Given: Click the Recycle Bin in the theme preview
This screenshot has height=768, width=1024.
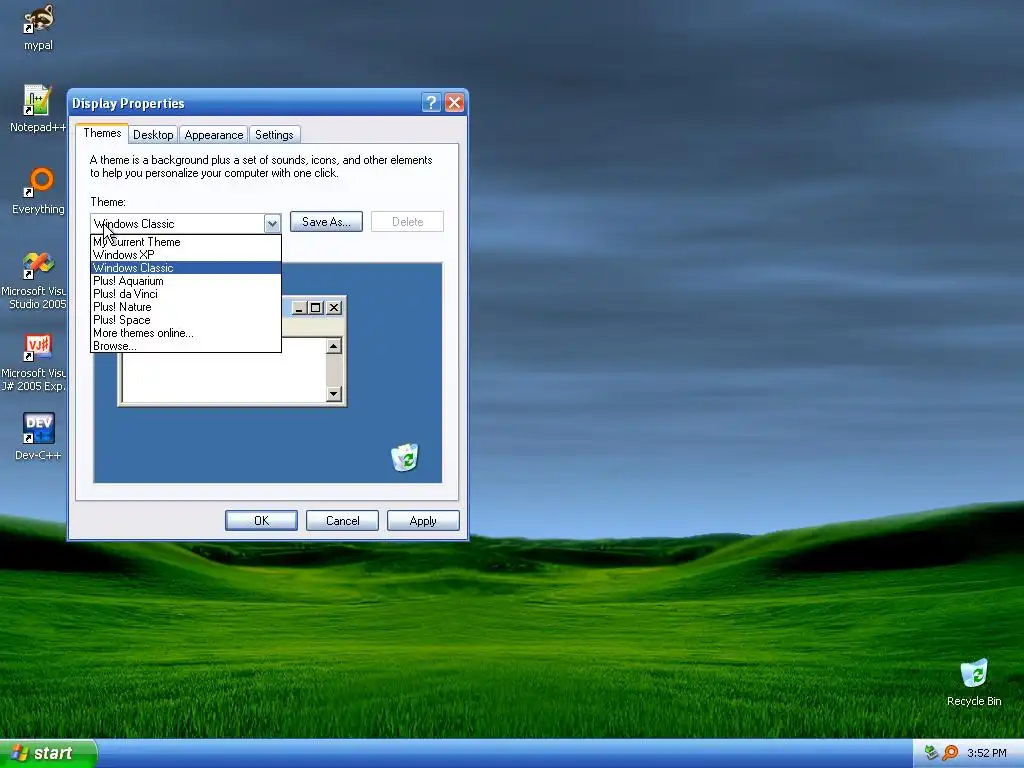Looking at the screenshot, I should click(405, 457).
